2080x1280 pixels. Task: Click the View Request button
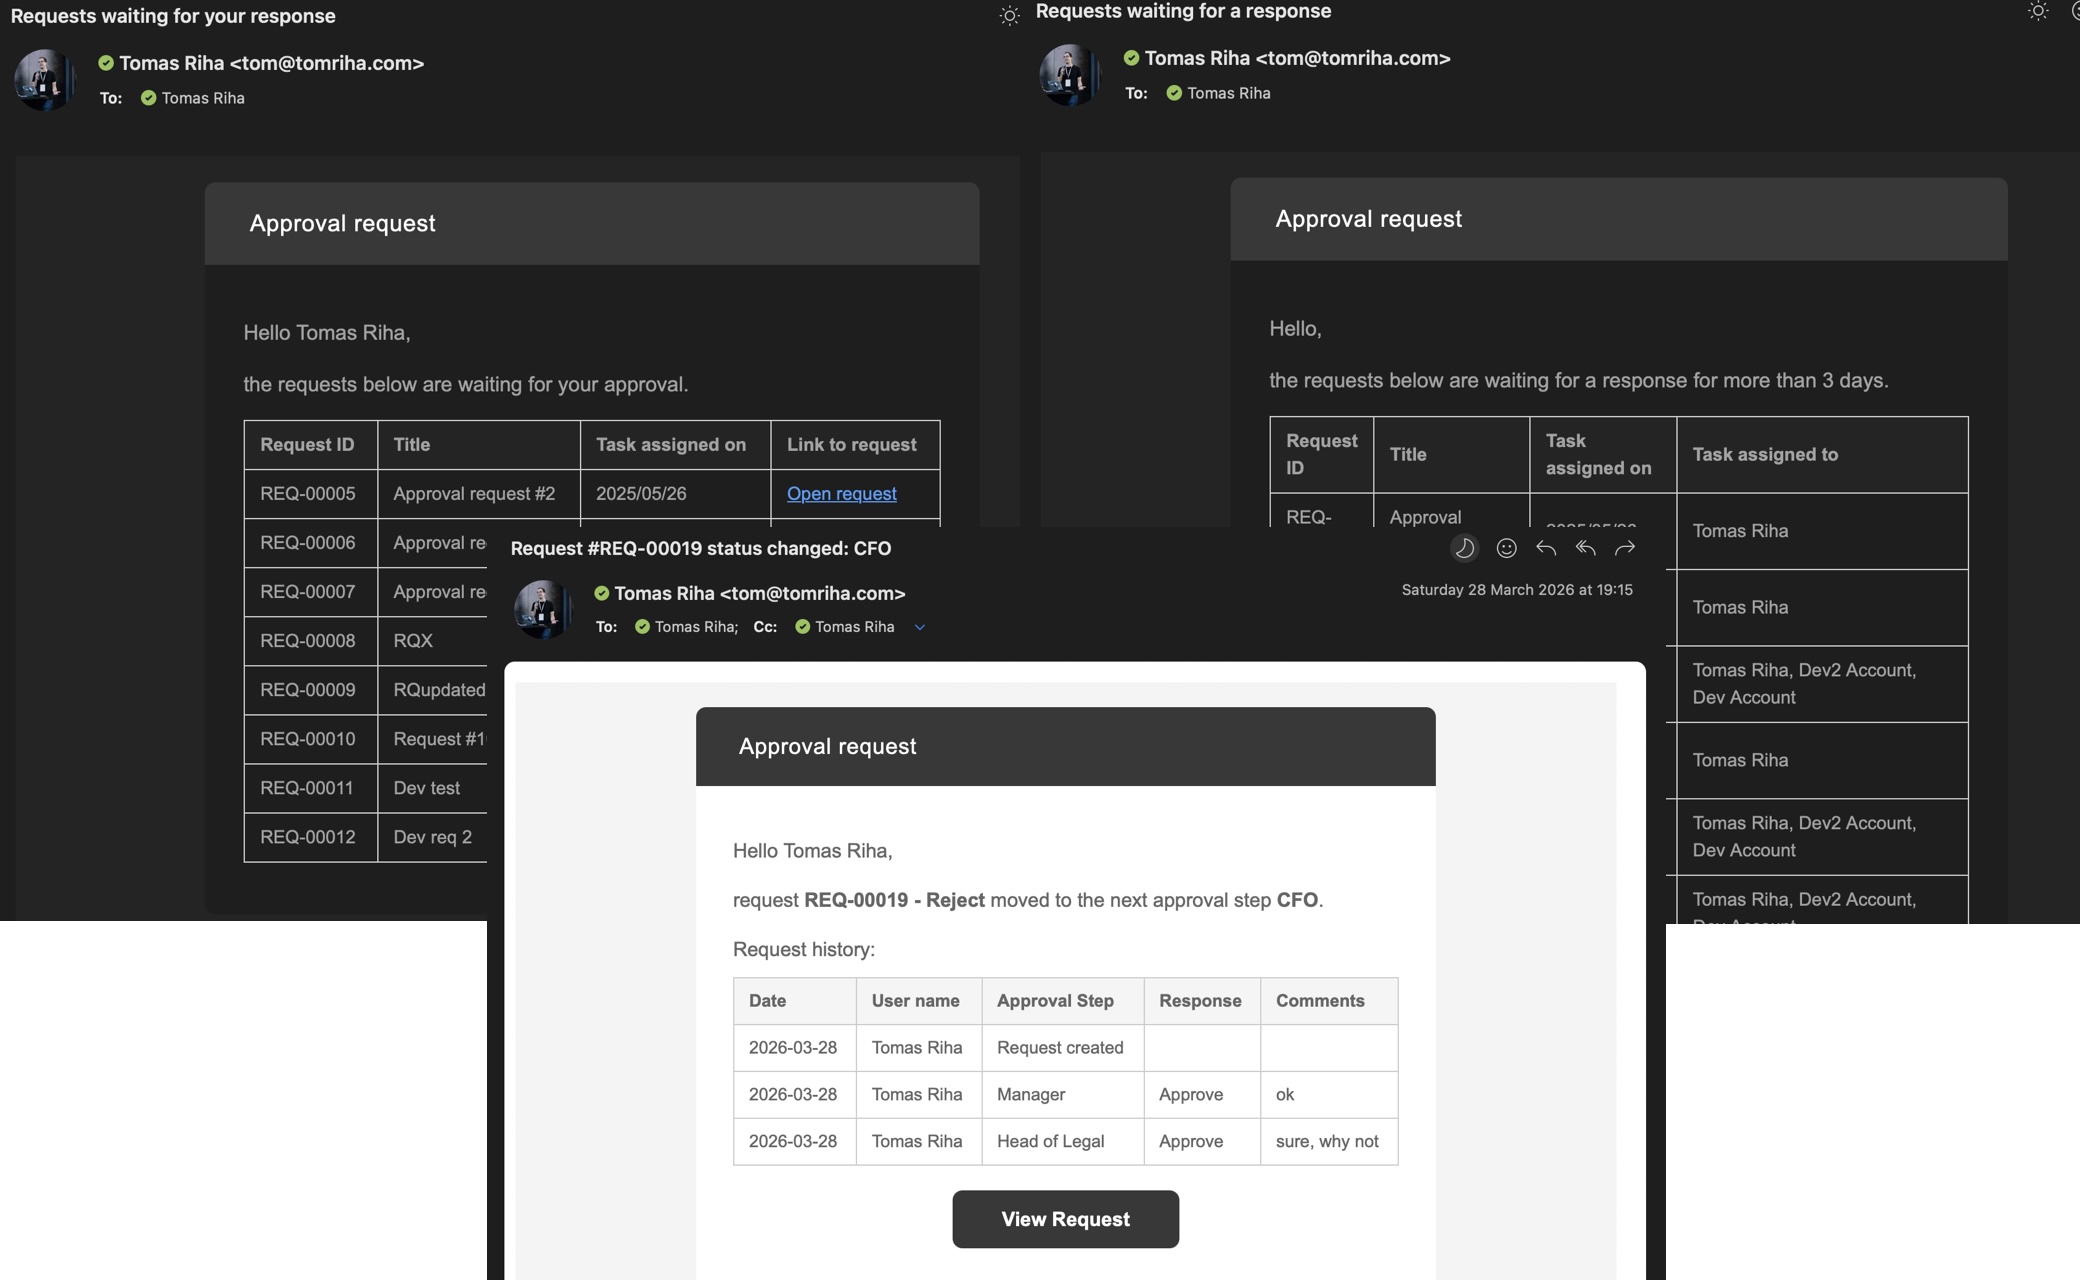1065,1219
